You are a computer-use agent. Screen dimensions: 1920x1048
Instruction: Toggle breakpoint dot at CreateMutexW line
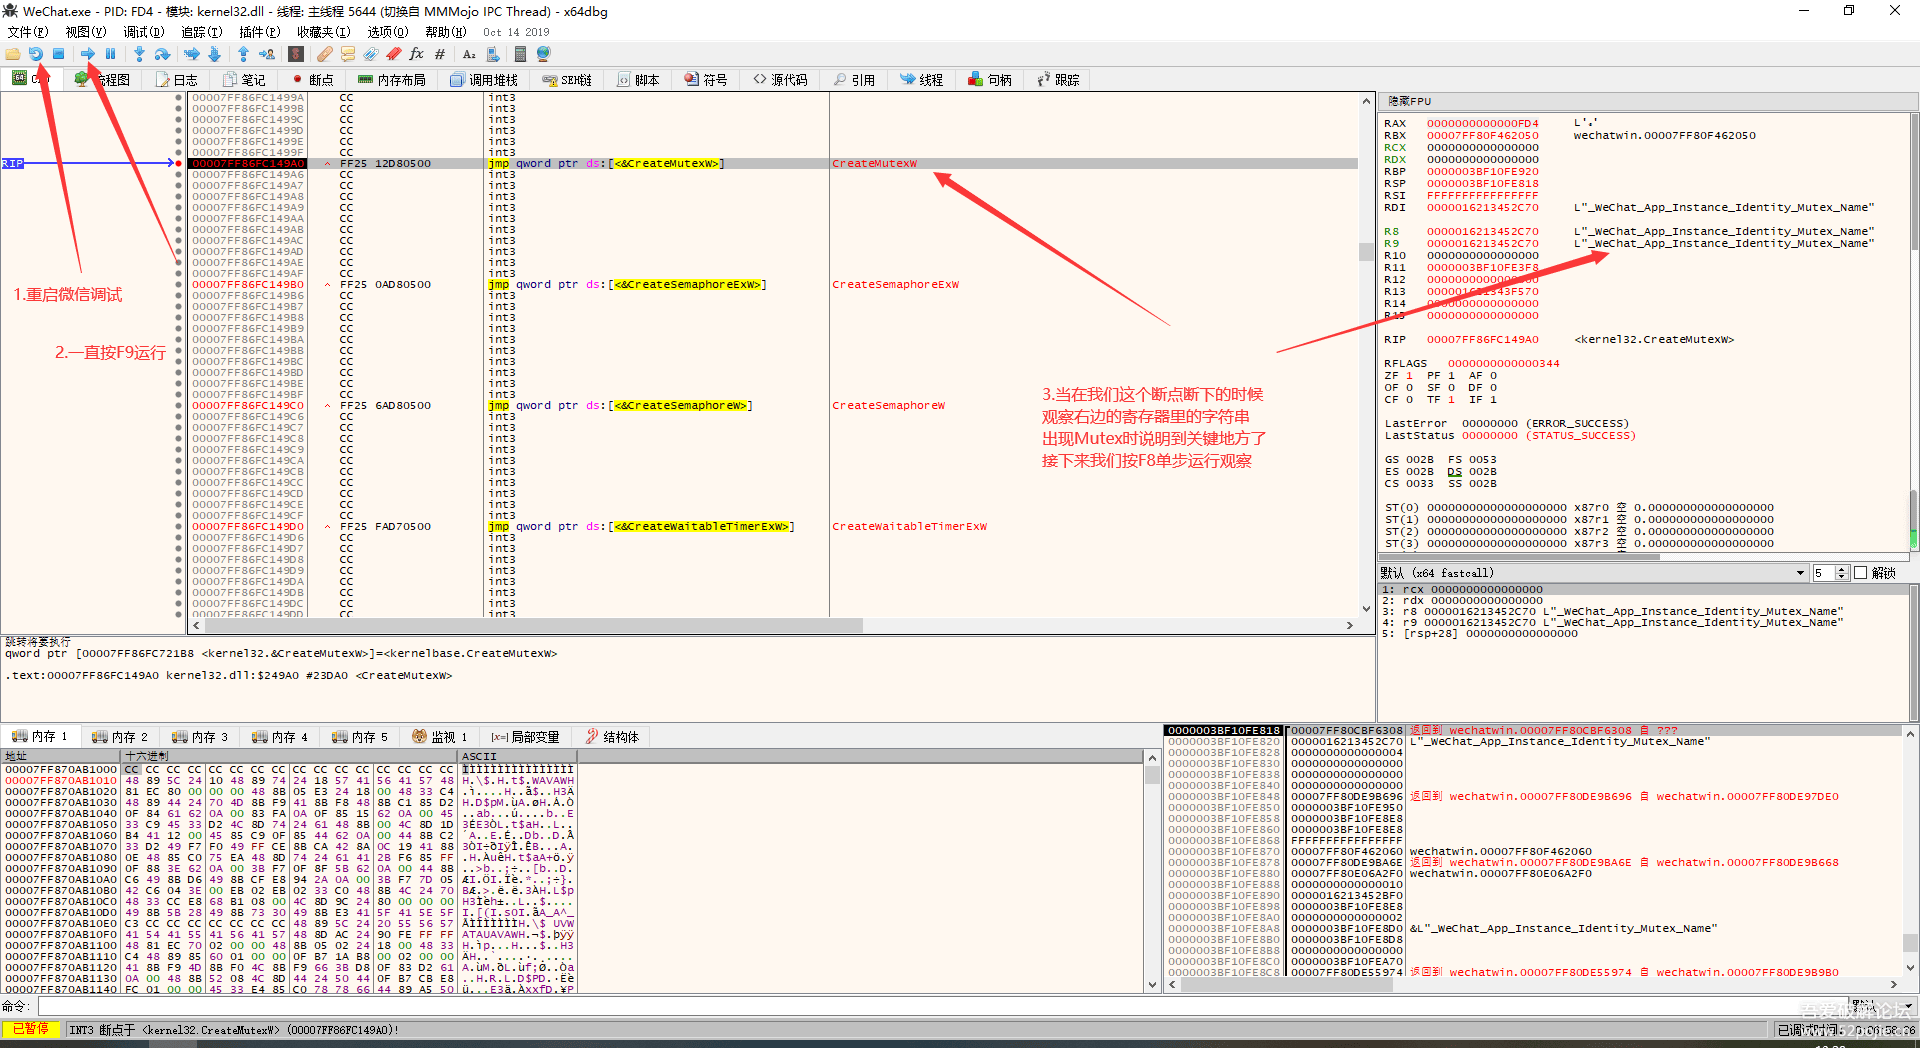(x=179, y=163)
